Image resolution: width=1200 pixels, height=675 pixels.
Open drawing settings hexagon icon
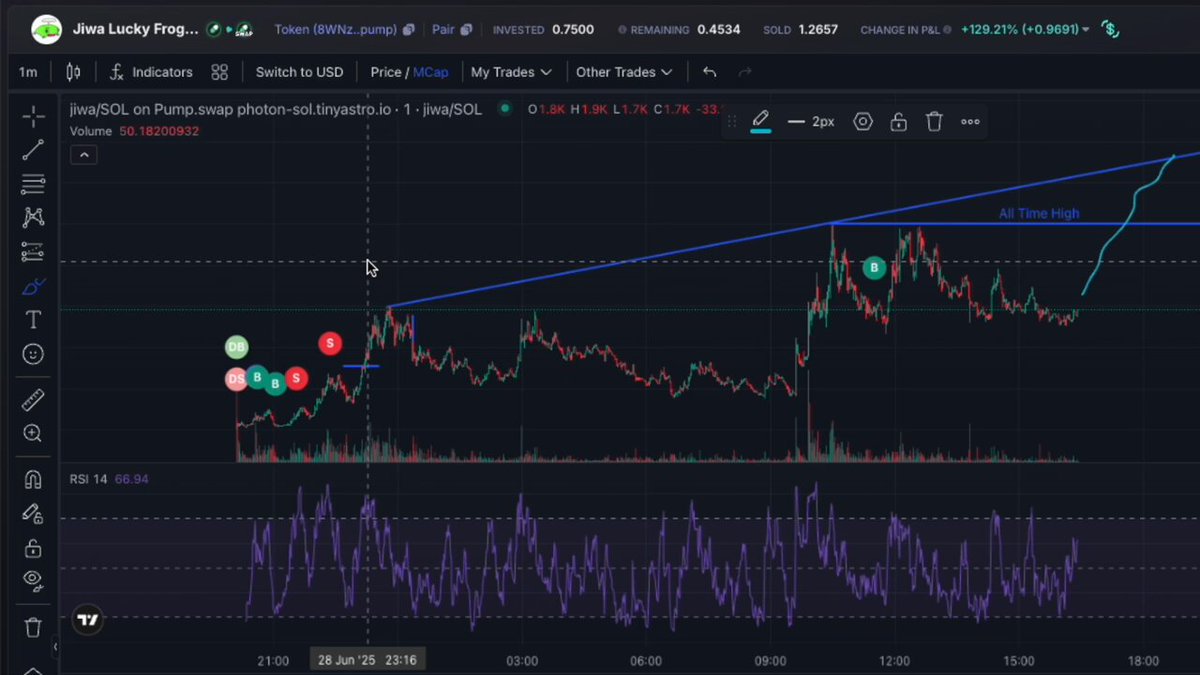[x=863, y=122]
